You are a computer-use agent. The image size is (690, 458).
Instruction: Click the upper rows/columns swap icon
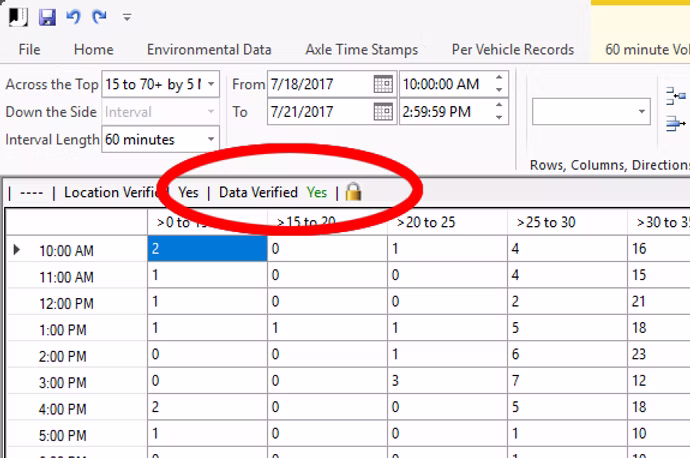(x=675, y=95)
